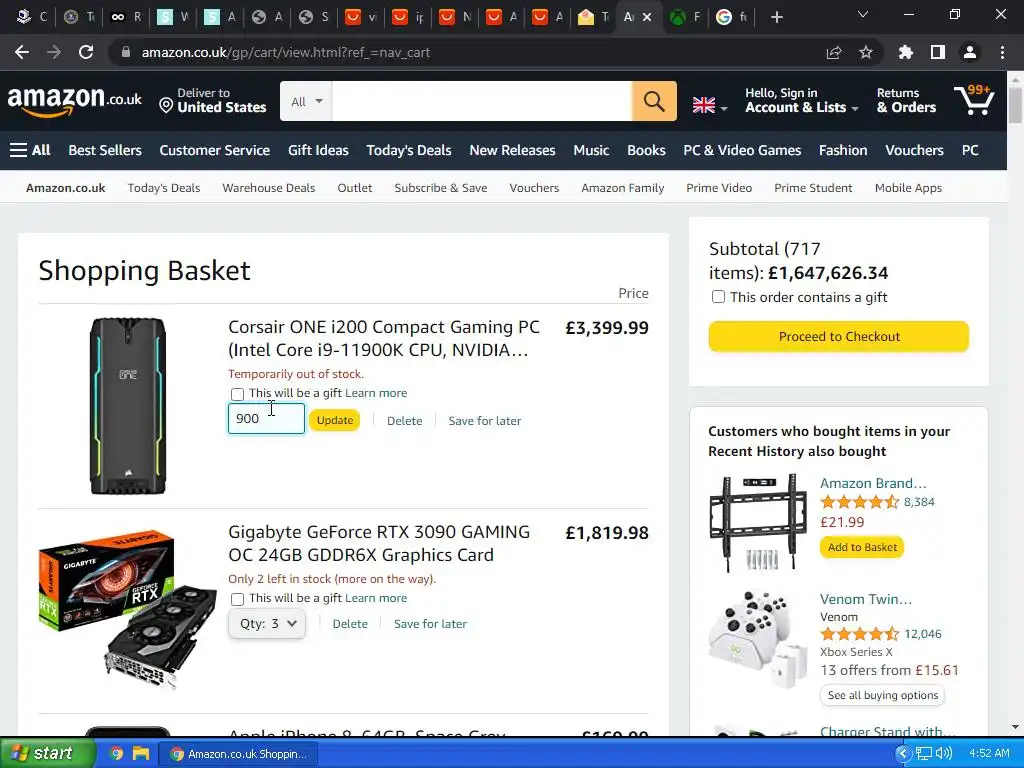Click Learn more beside Corsair gift option

coord(376,393)
